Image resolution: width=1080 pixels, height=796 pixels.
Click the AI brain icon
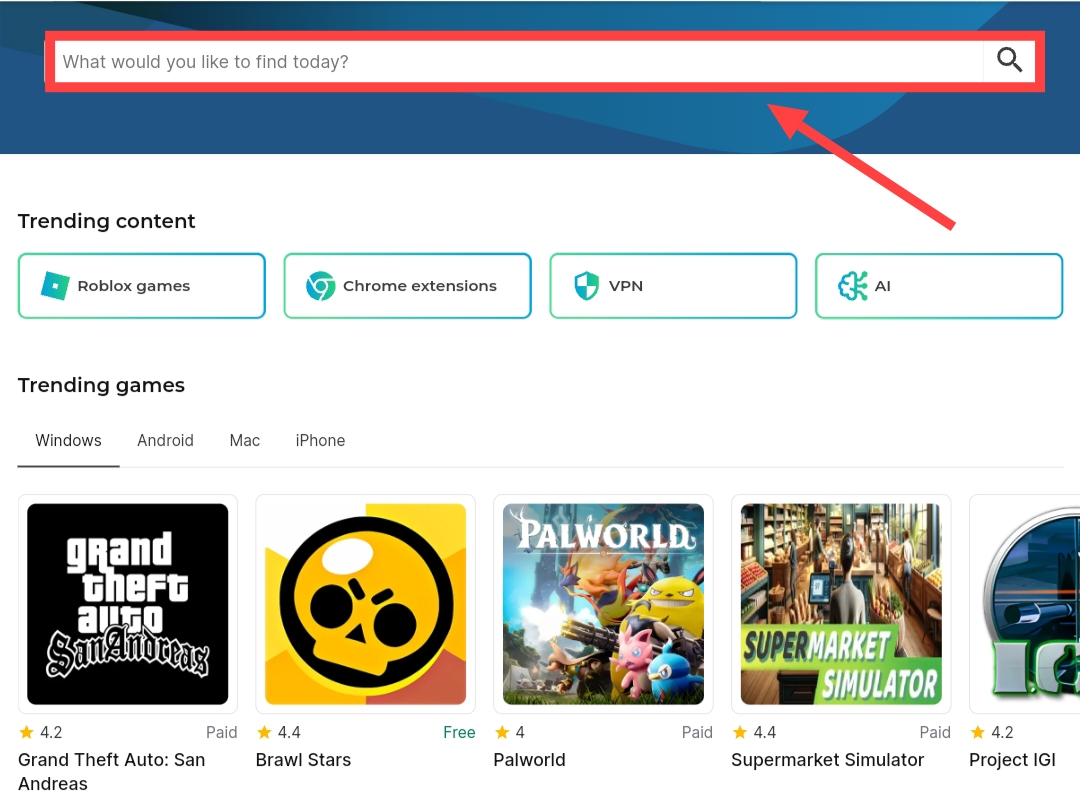[x=852, y=286]
